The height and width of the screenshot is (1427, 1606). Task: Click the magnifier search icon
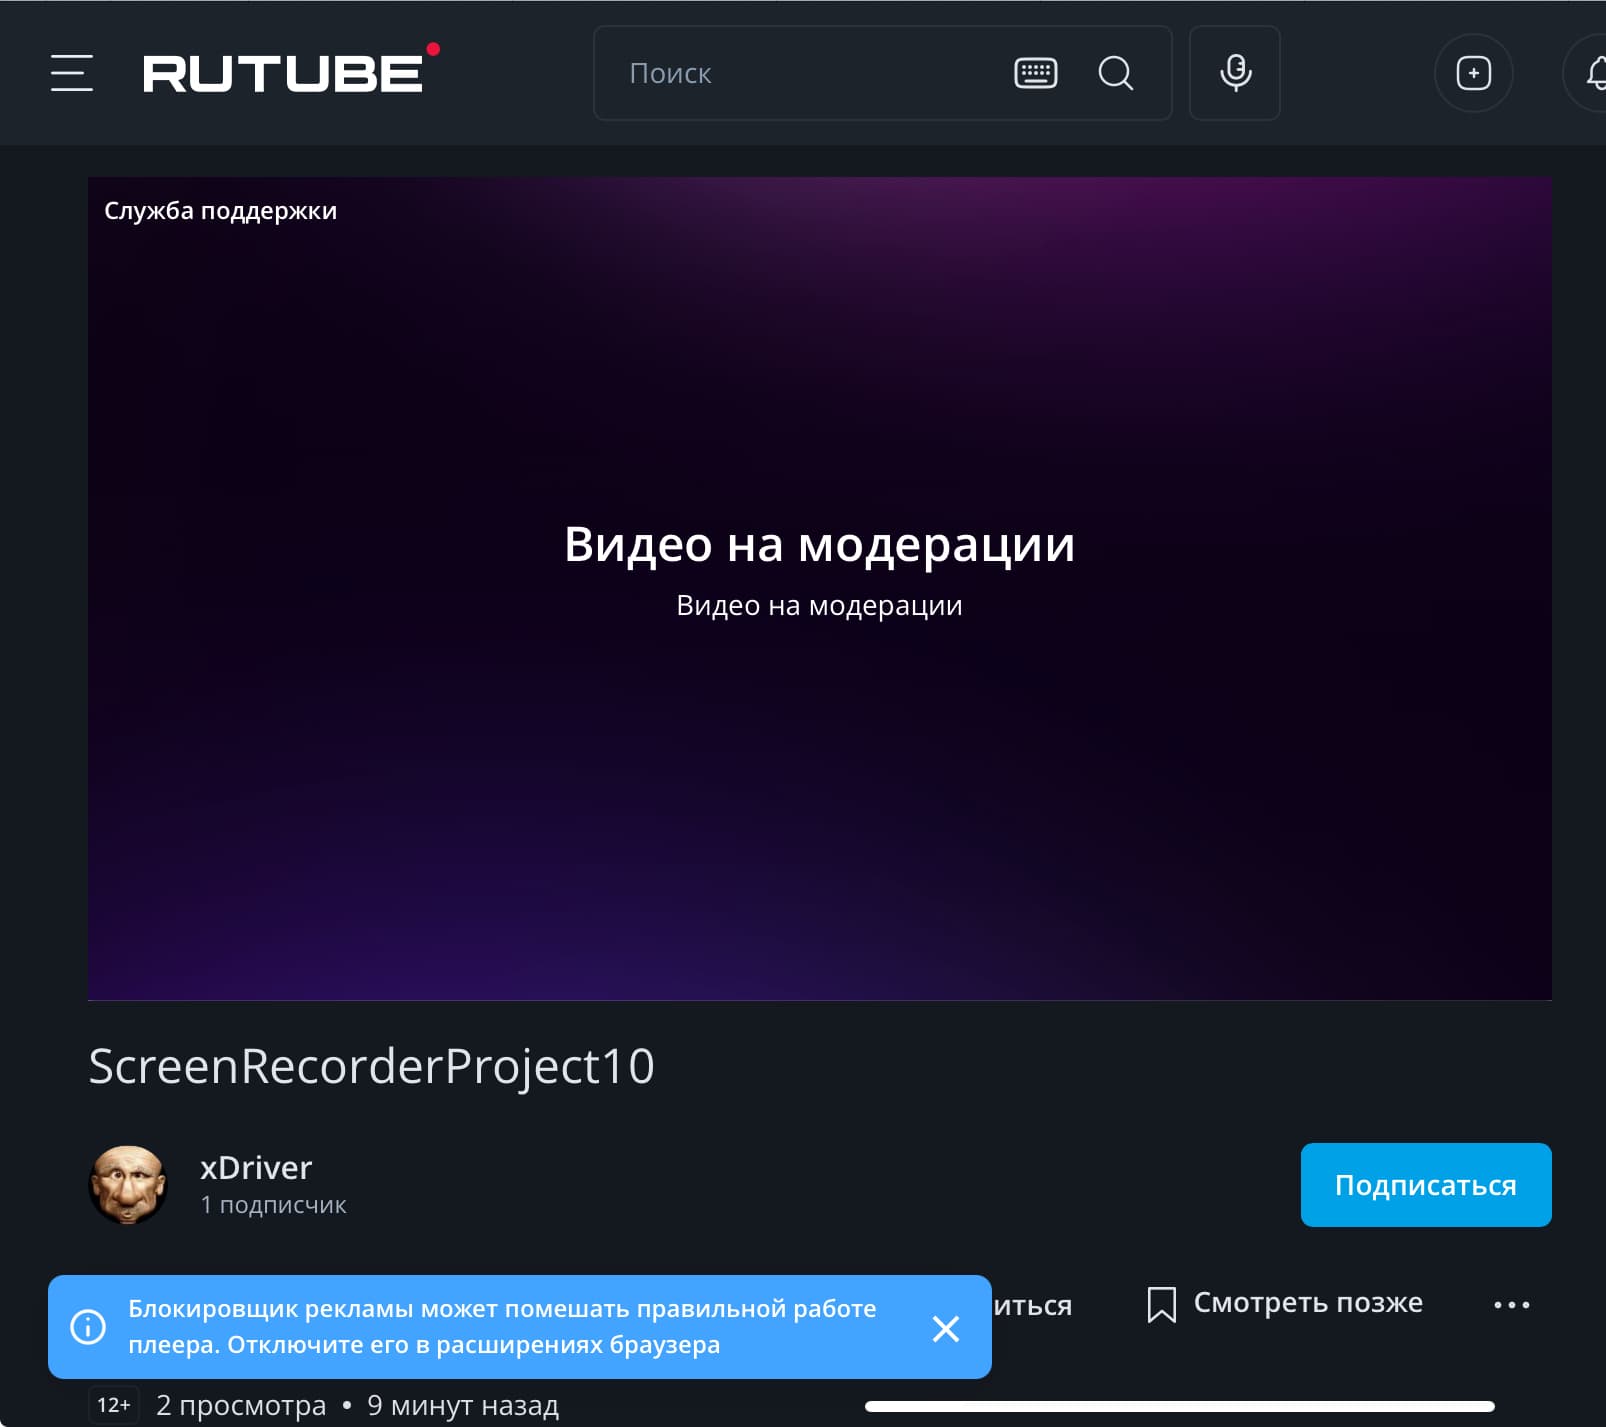point(1115,73)
